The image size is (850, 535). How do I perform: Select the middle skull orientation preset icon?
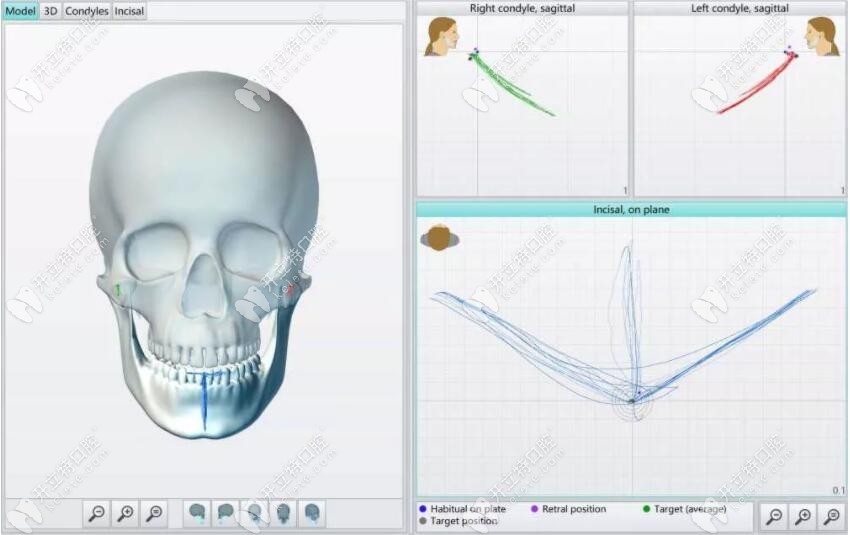[x=256, y=514]
